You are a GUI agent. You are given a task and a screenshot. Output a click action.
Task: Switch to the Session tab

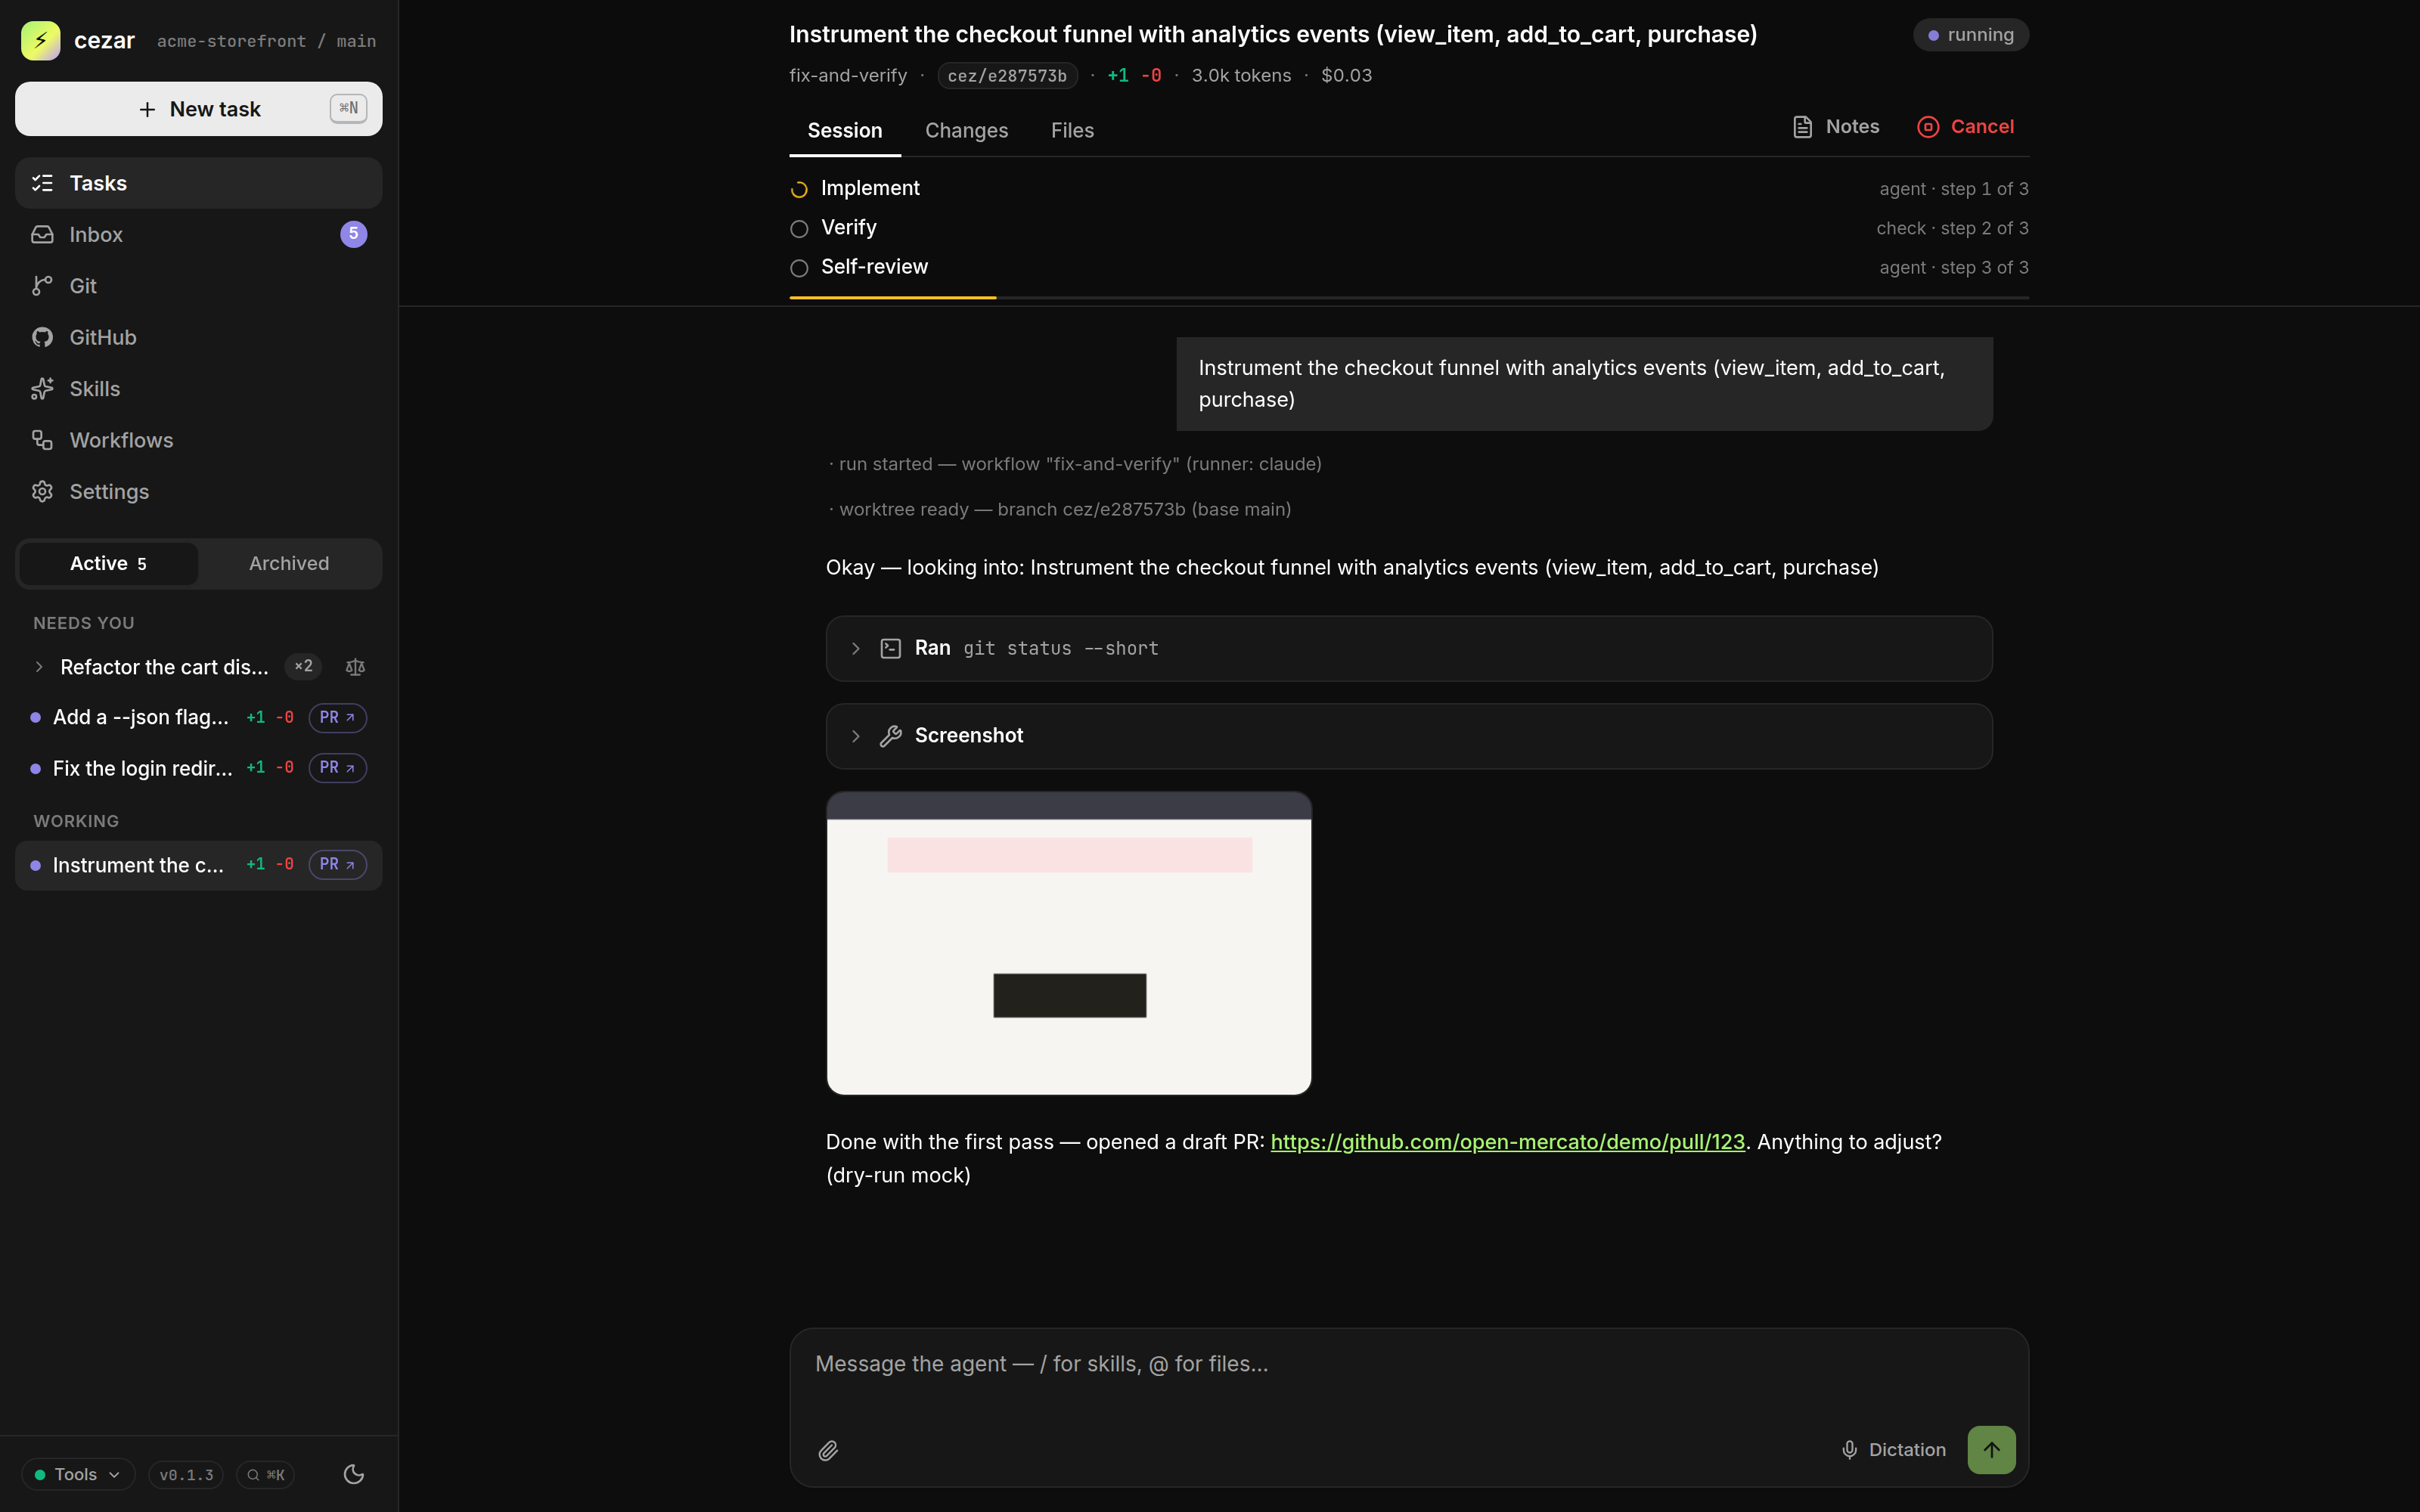click(x=845, y=131)
